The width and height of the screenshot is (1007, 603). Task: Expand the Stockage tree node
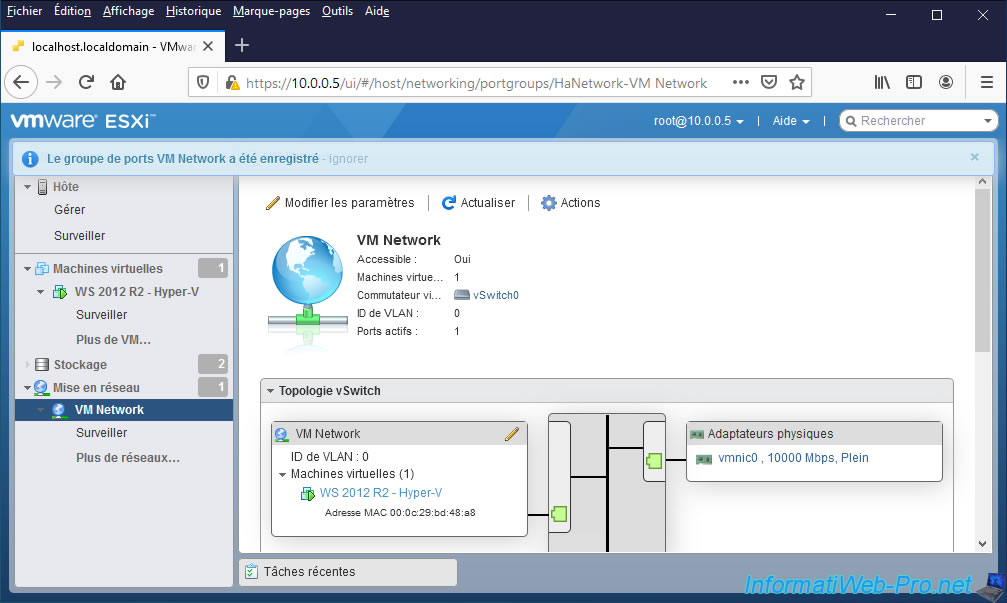[x=28, y=365]
